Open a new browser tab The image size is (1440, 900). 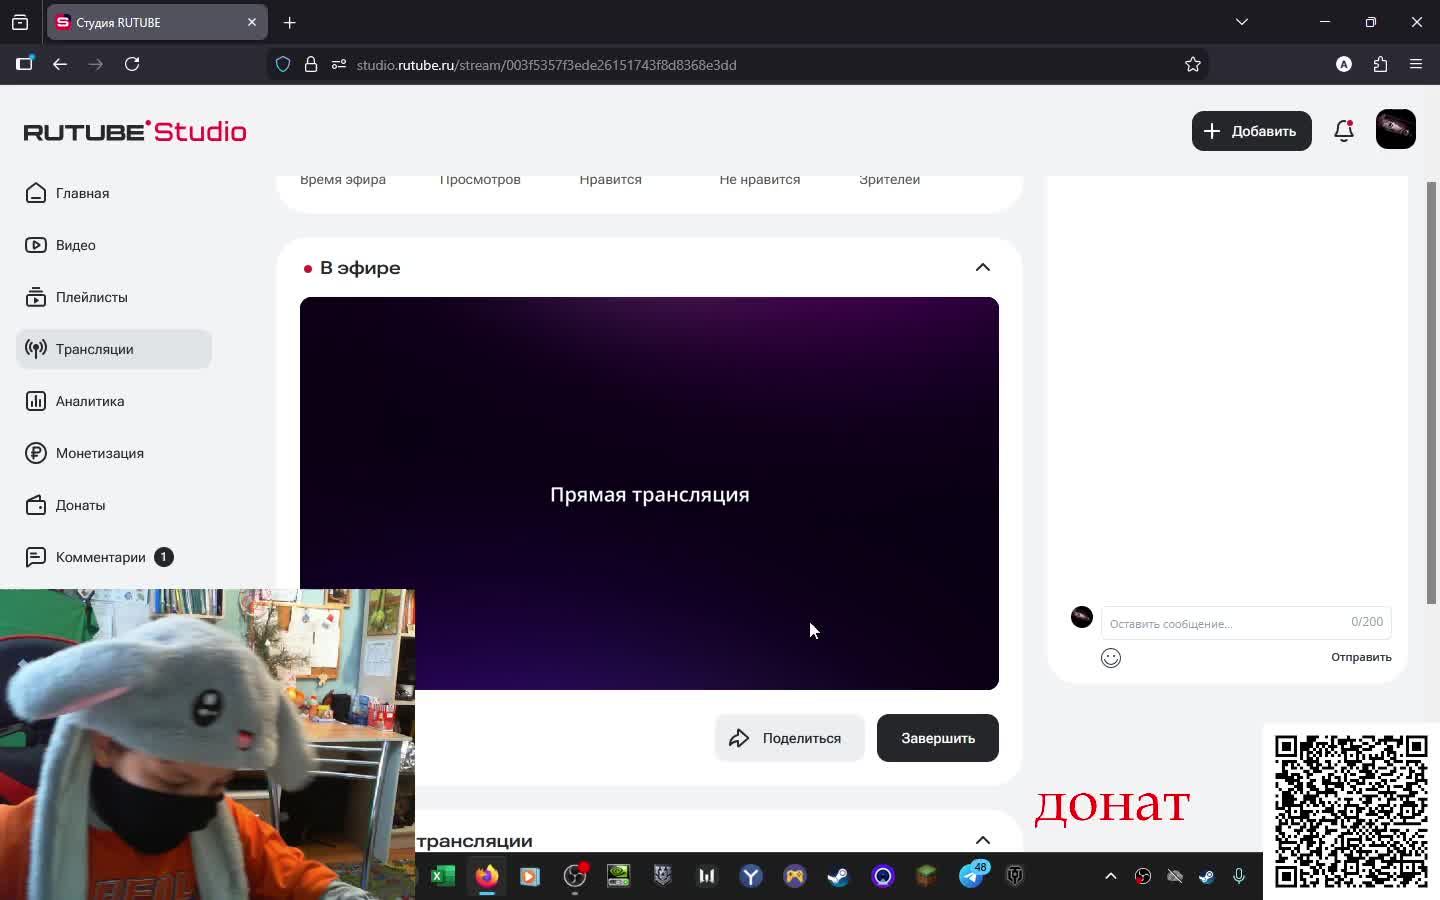289,22
